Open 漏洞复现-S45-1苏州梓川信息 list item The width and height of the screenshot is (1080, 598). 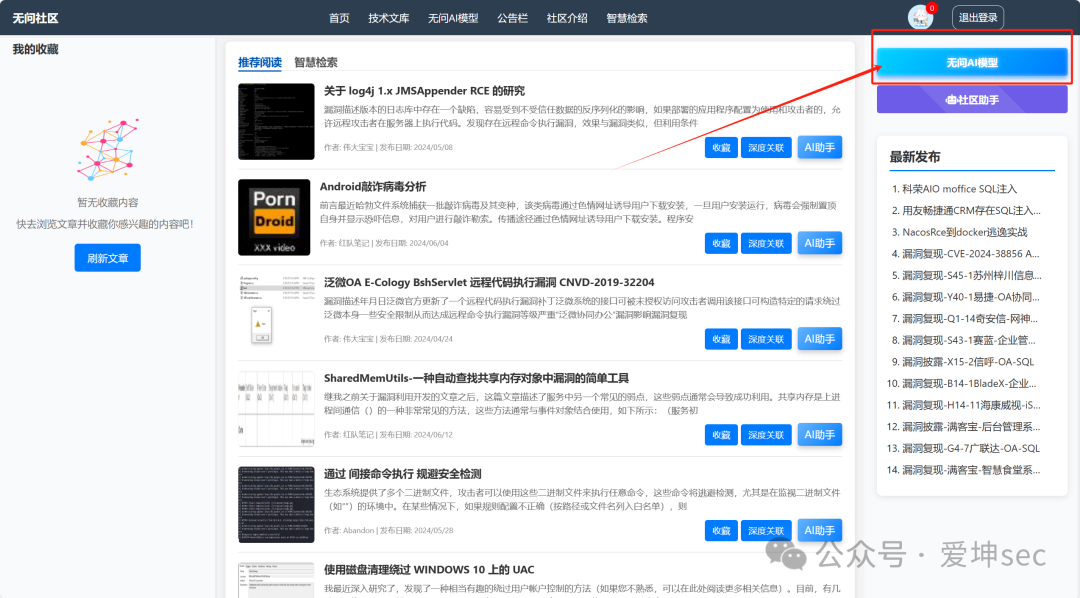(x=972, y=275)
